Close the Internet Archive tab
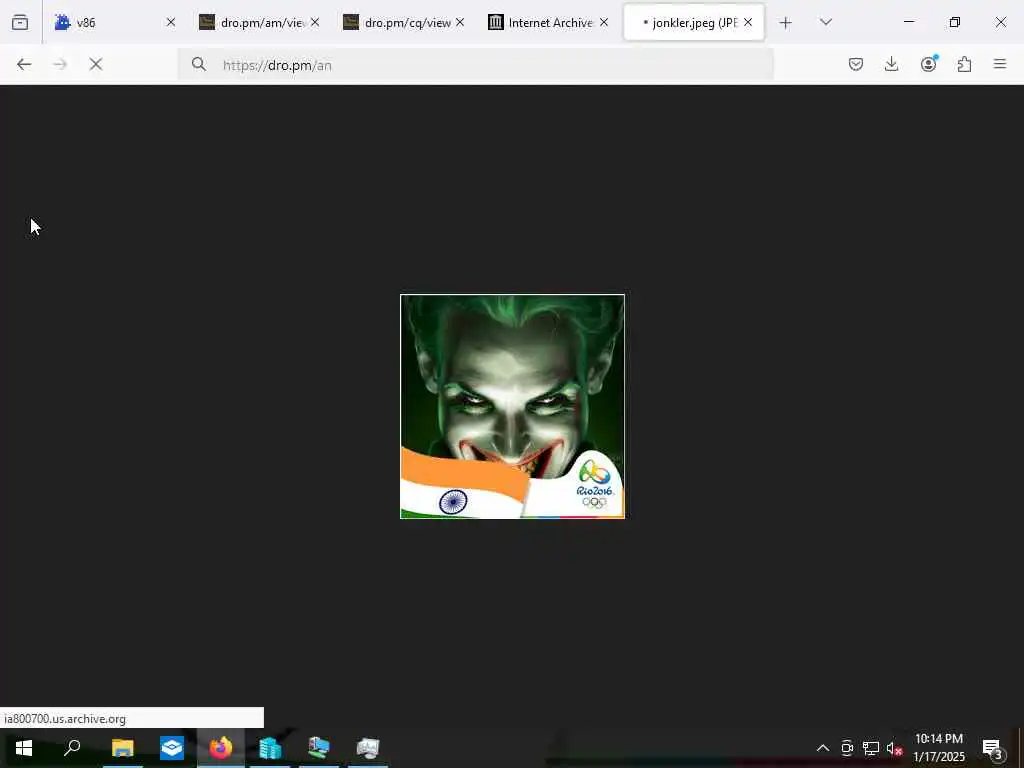Image resolution: width=1024 pixels, height=768 pixels. (604, 23)
